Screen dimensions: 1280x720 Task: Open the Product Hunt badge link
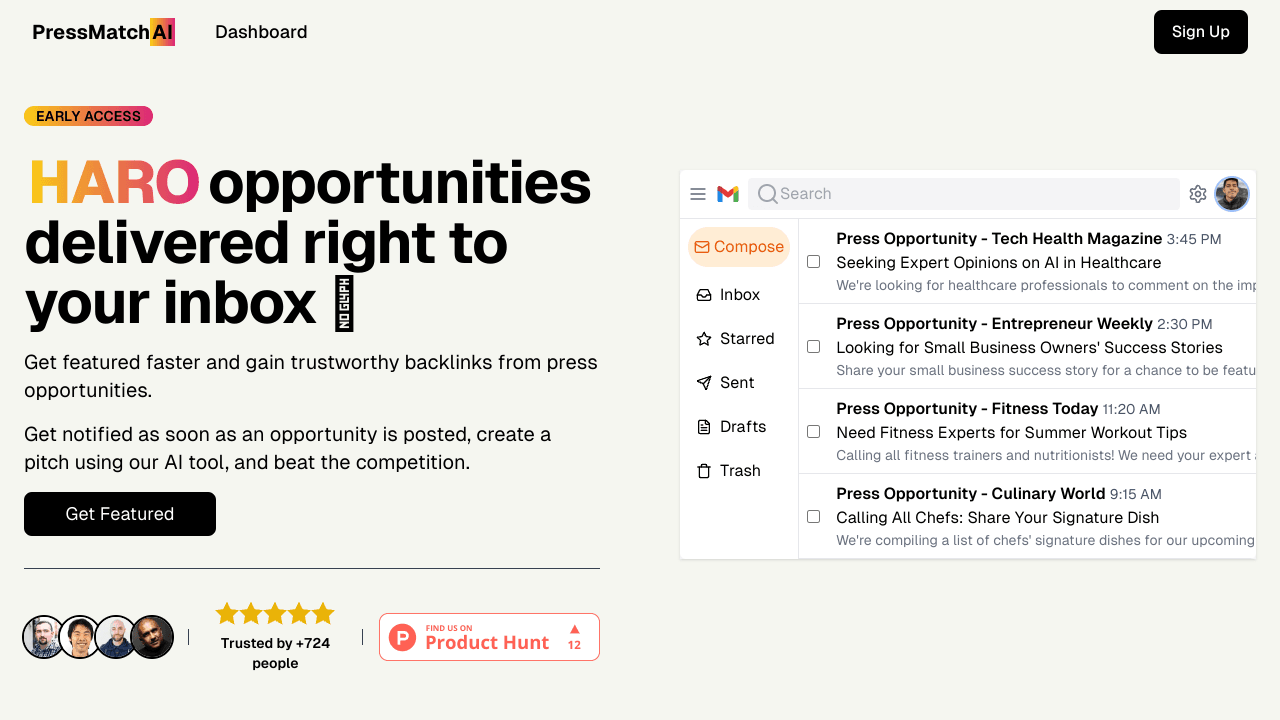489,637
